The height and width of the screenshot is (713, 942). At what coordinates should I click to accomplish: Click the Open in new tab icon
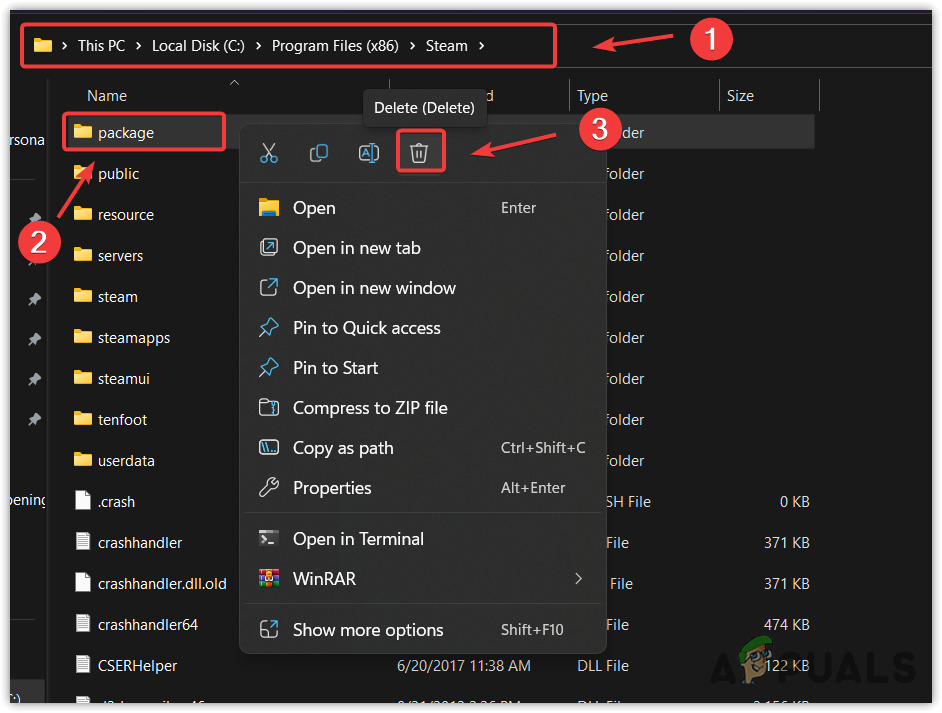[x=269, y=247]
